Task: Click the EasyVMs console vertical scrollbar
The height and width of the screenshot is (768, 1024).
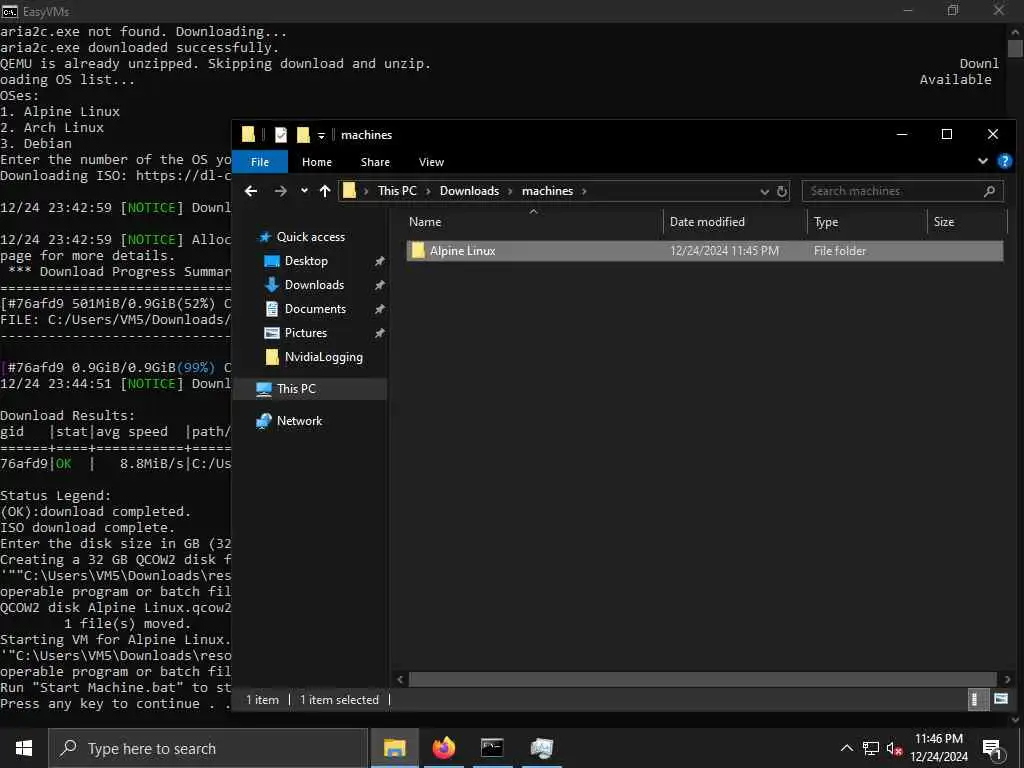Action: pyautogui.click(x=1015, y=49)
